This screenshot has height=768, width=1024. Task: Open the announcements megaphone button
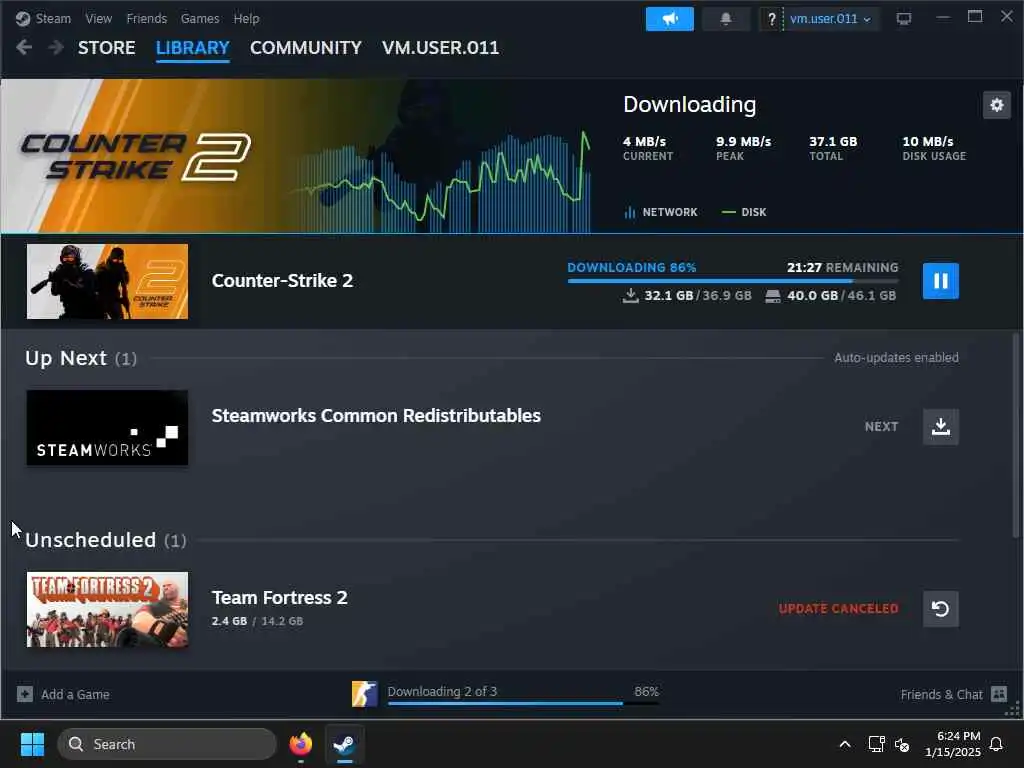pos(669,19)
